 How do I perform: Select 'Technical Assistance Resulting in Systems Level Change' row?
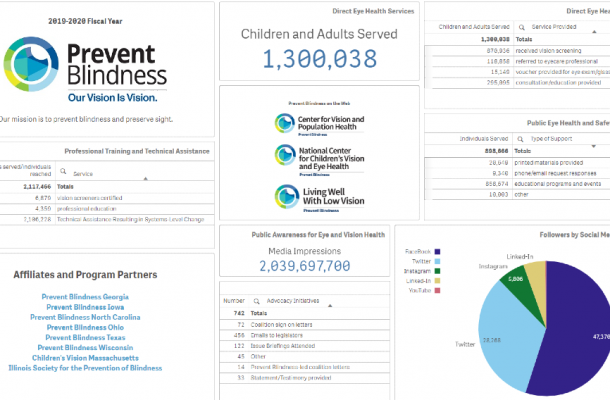tap(107, 219)
